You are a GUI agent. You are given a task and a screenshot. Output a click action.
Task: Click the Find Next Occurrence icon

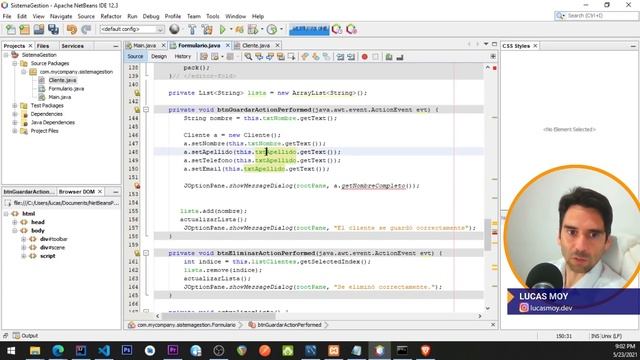coord(269,57)
